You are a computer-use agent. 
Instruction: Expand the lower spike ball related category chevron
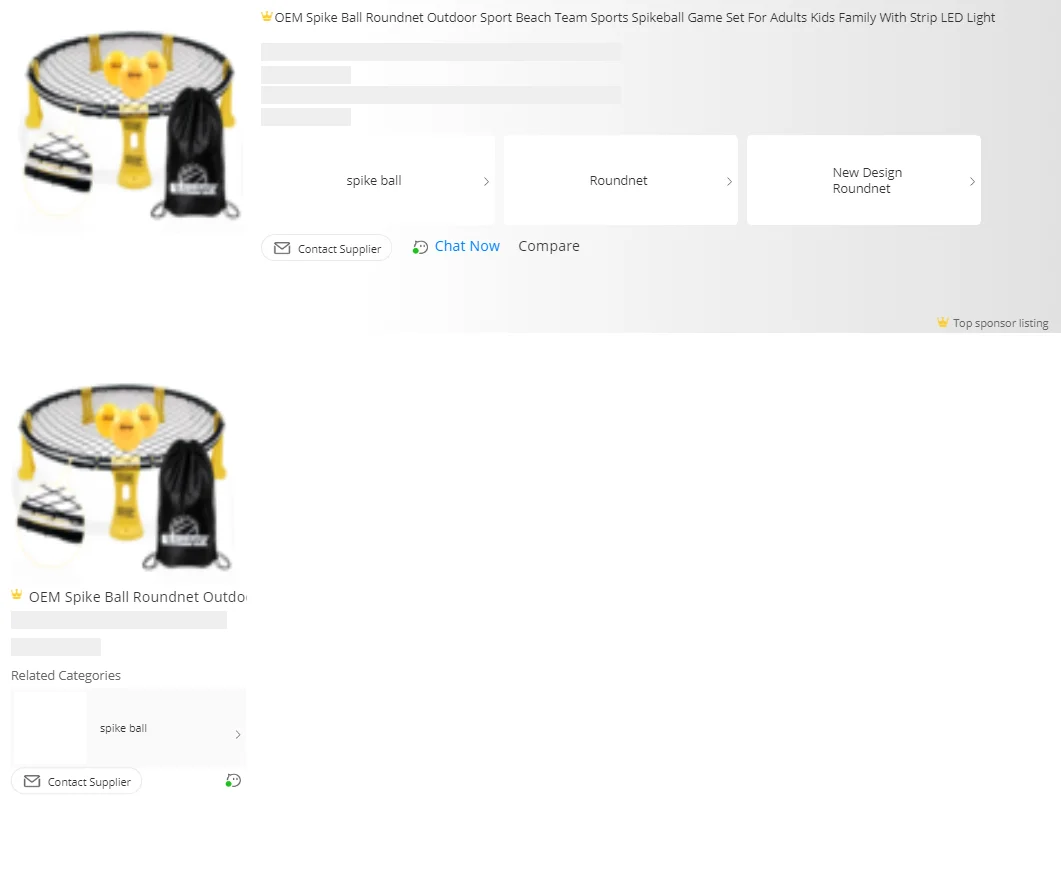(238, 734)
